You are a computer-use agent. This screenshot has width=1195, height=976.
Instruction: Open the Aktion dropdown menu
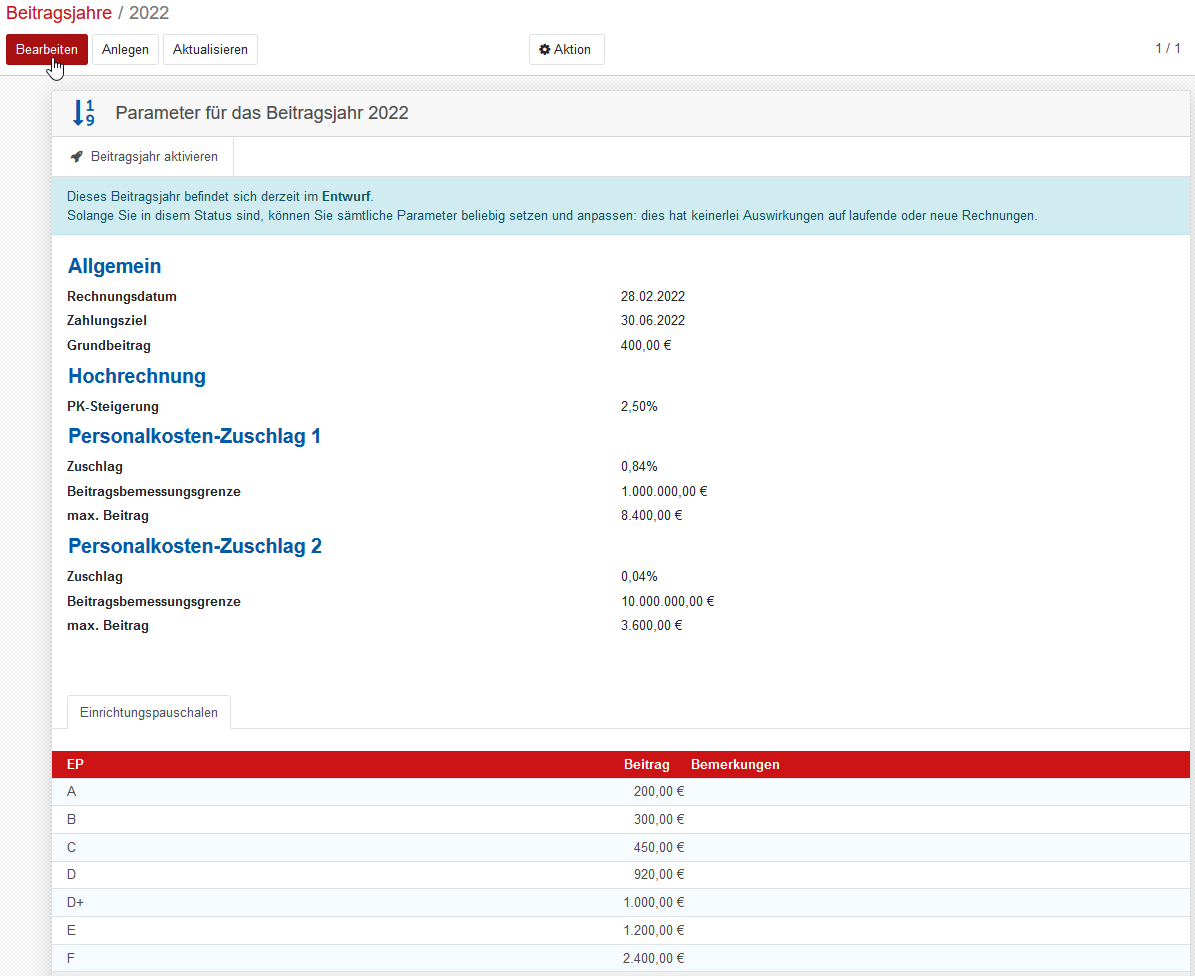tap(566, 50)
